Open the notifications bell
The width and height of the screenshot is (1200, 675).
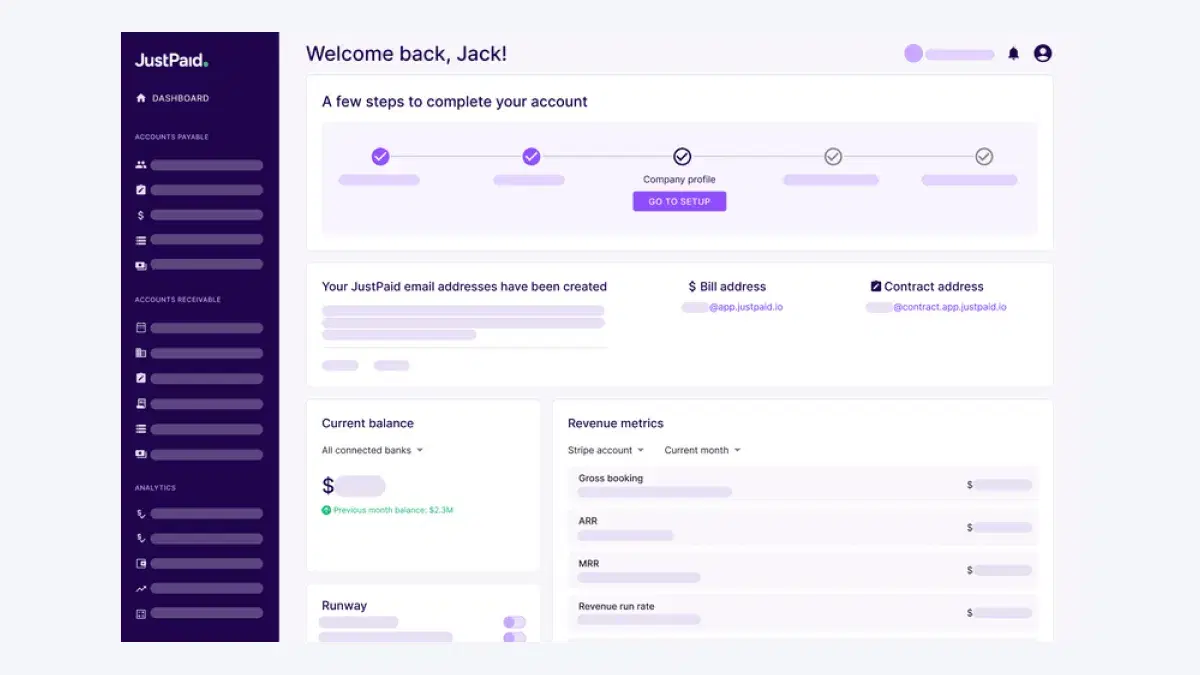click(x=1013, y=54)
